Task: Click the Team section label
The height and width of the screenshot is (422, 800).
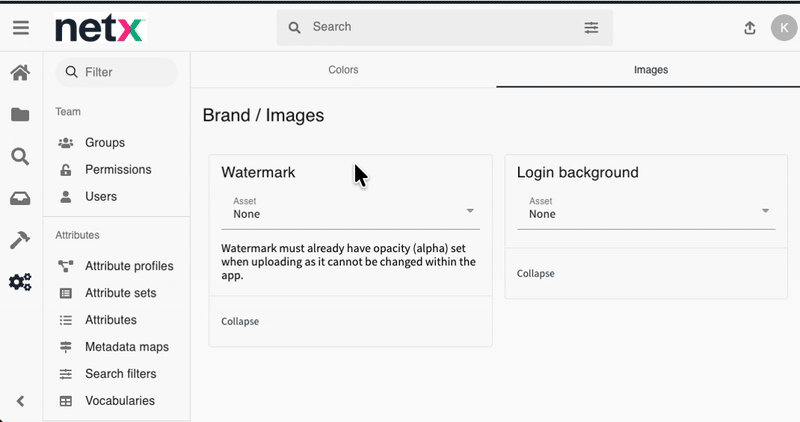Action: pos(68,112)
